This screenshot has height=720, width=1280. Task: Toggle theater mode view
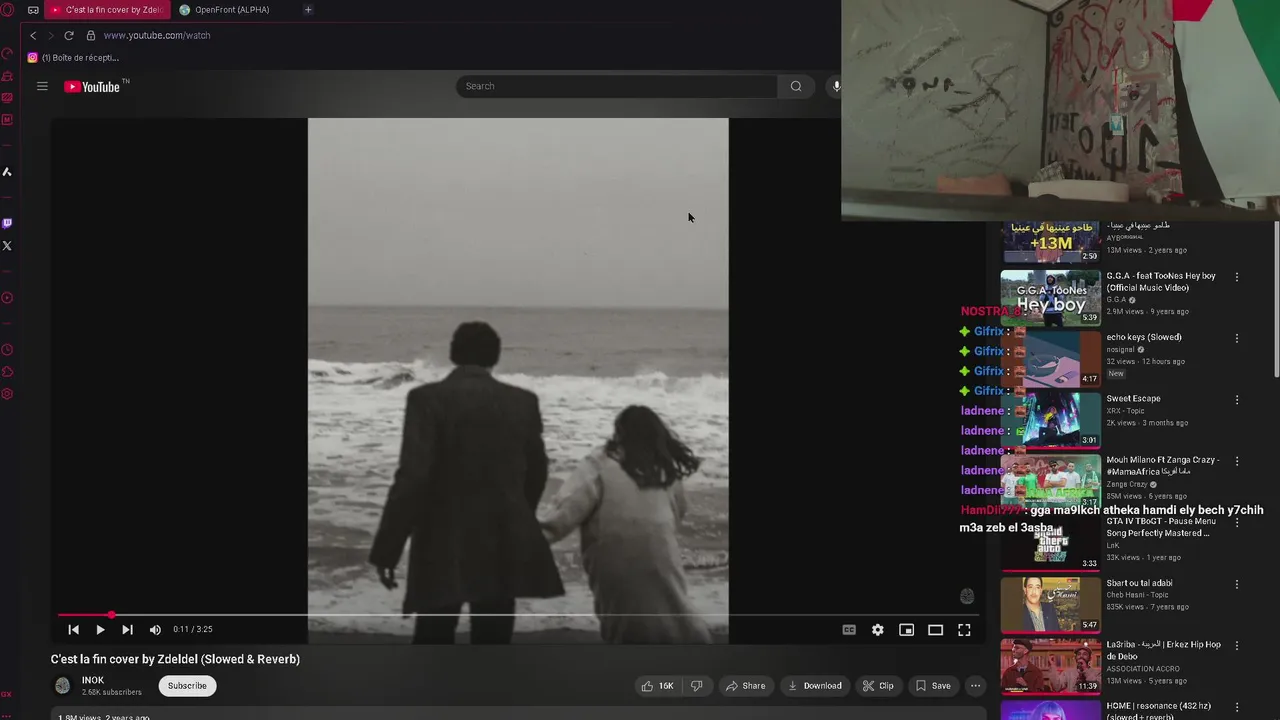click(x=935, y=630)
